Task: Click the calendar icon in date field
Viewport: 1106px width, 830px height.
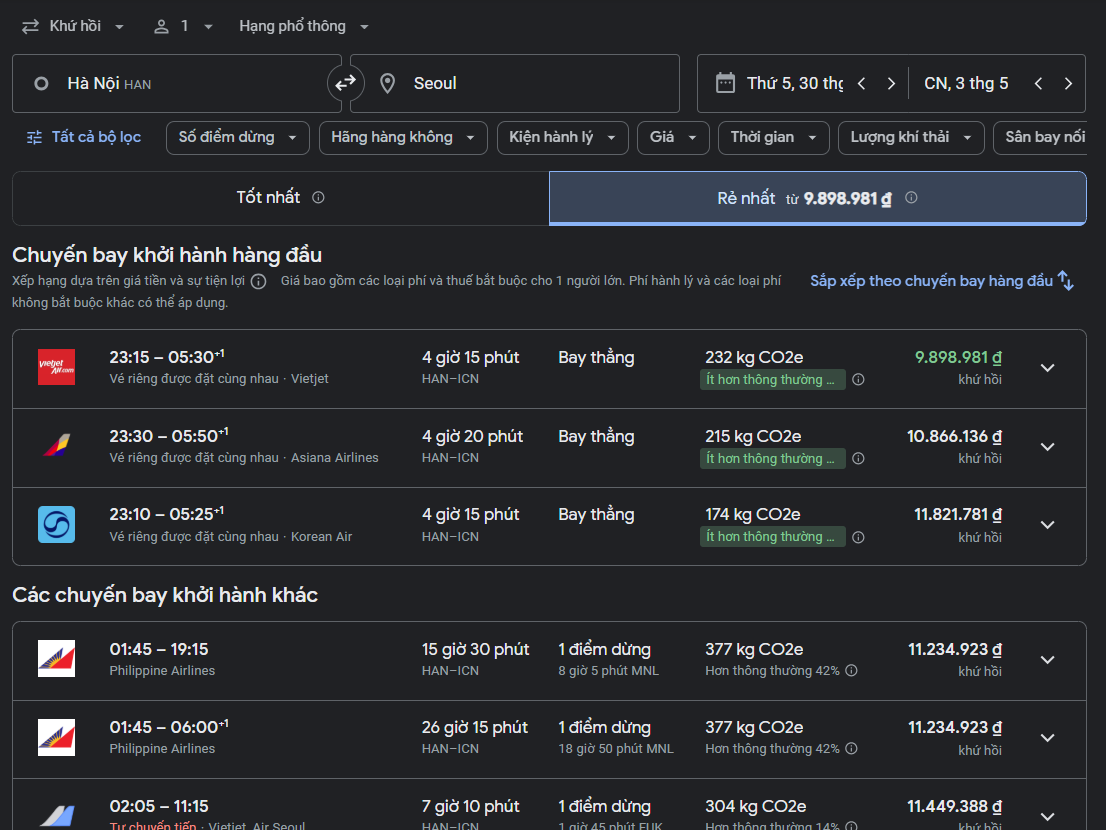Action: pos(726,83)
